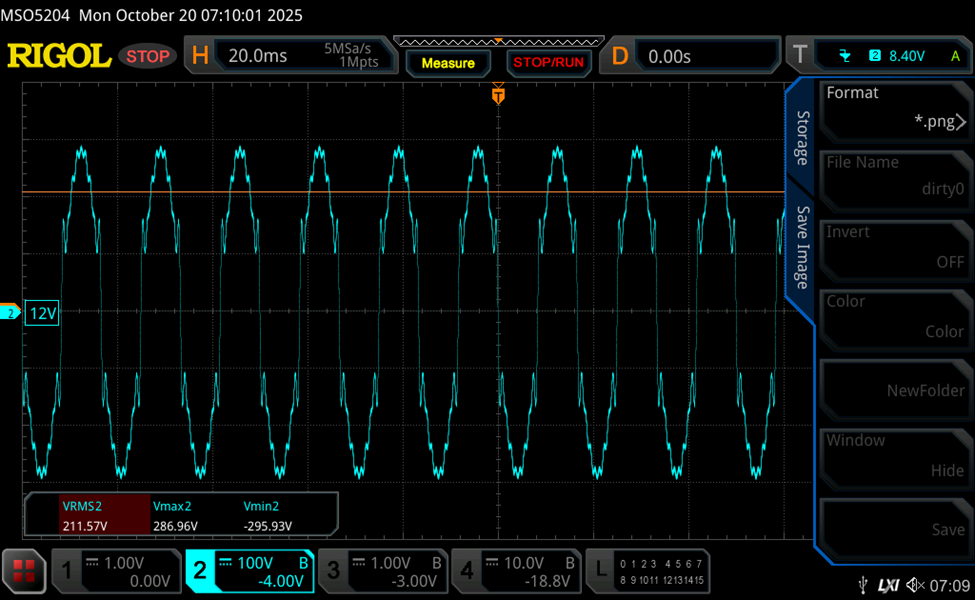Switch to the Storage tab
This screenshot has width=975, height=600.
(x=802, y=137)
